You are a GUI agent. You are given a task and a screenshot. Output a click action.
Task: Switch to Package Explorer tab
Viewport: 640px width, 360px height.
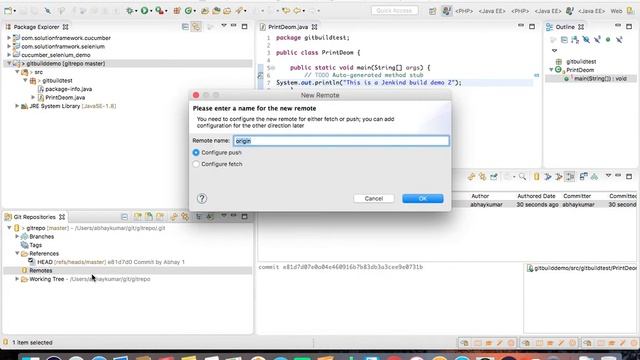click(36, 27)
